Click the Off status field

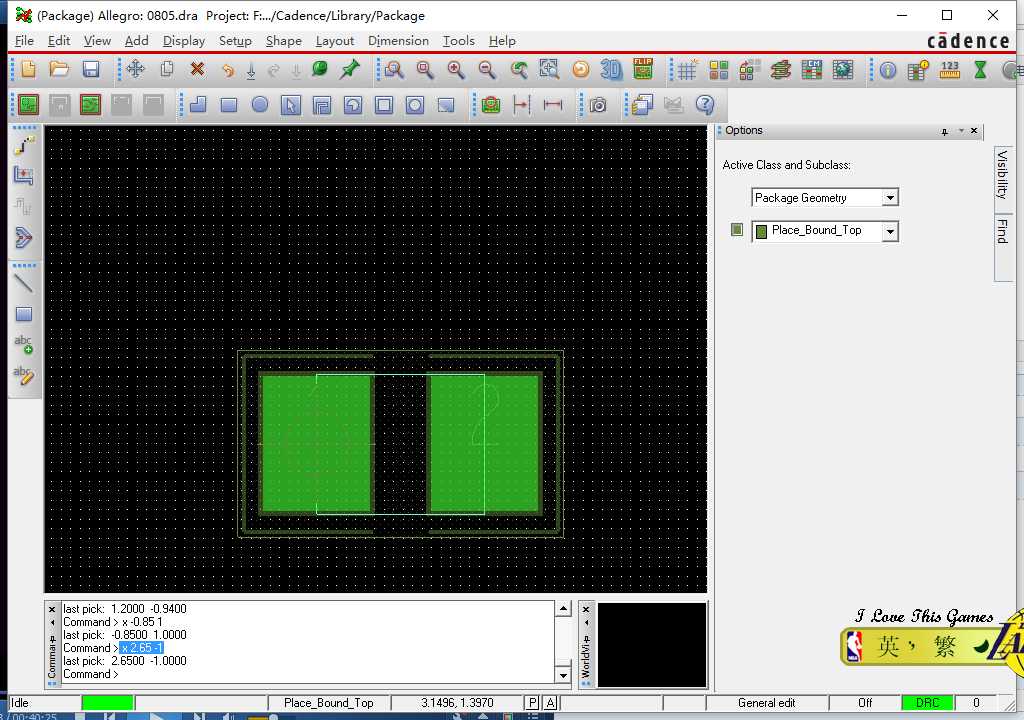(865, 703)
